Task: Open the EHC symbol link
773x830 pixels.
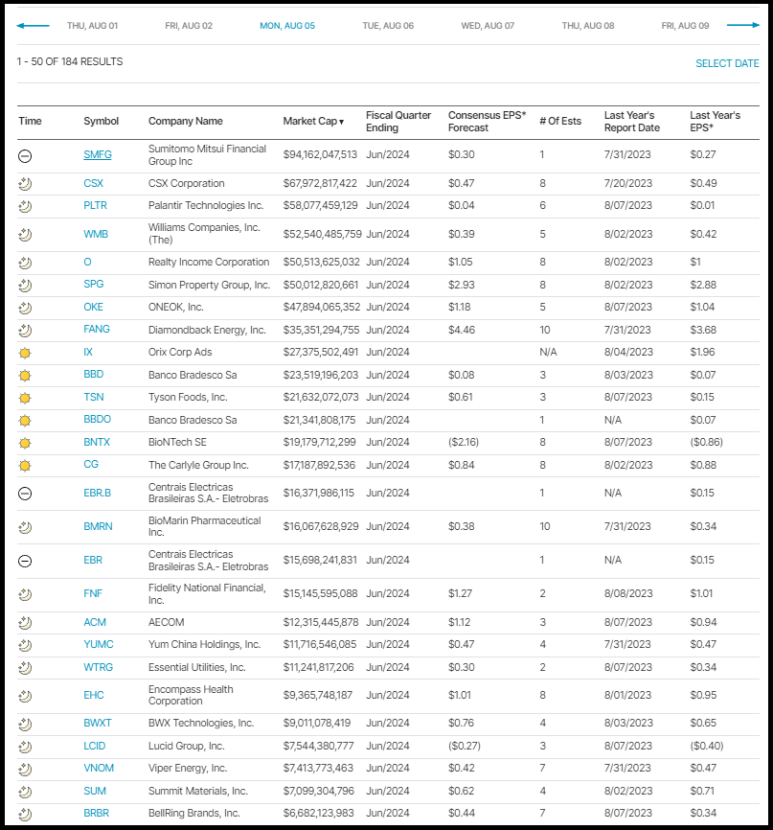Action: (94, 695)
